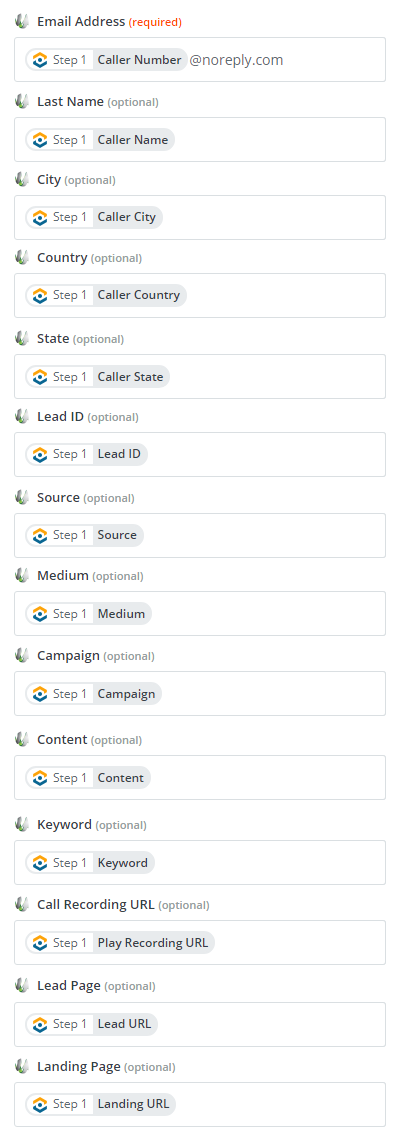Click empty area of the City input field
399x1137 pixels.
[x=276, y=217]
